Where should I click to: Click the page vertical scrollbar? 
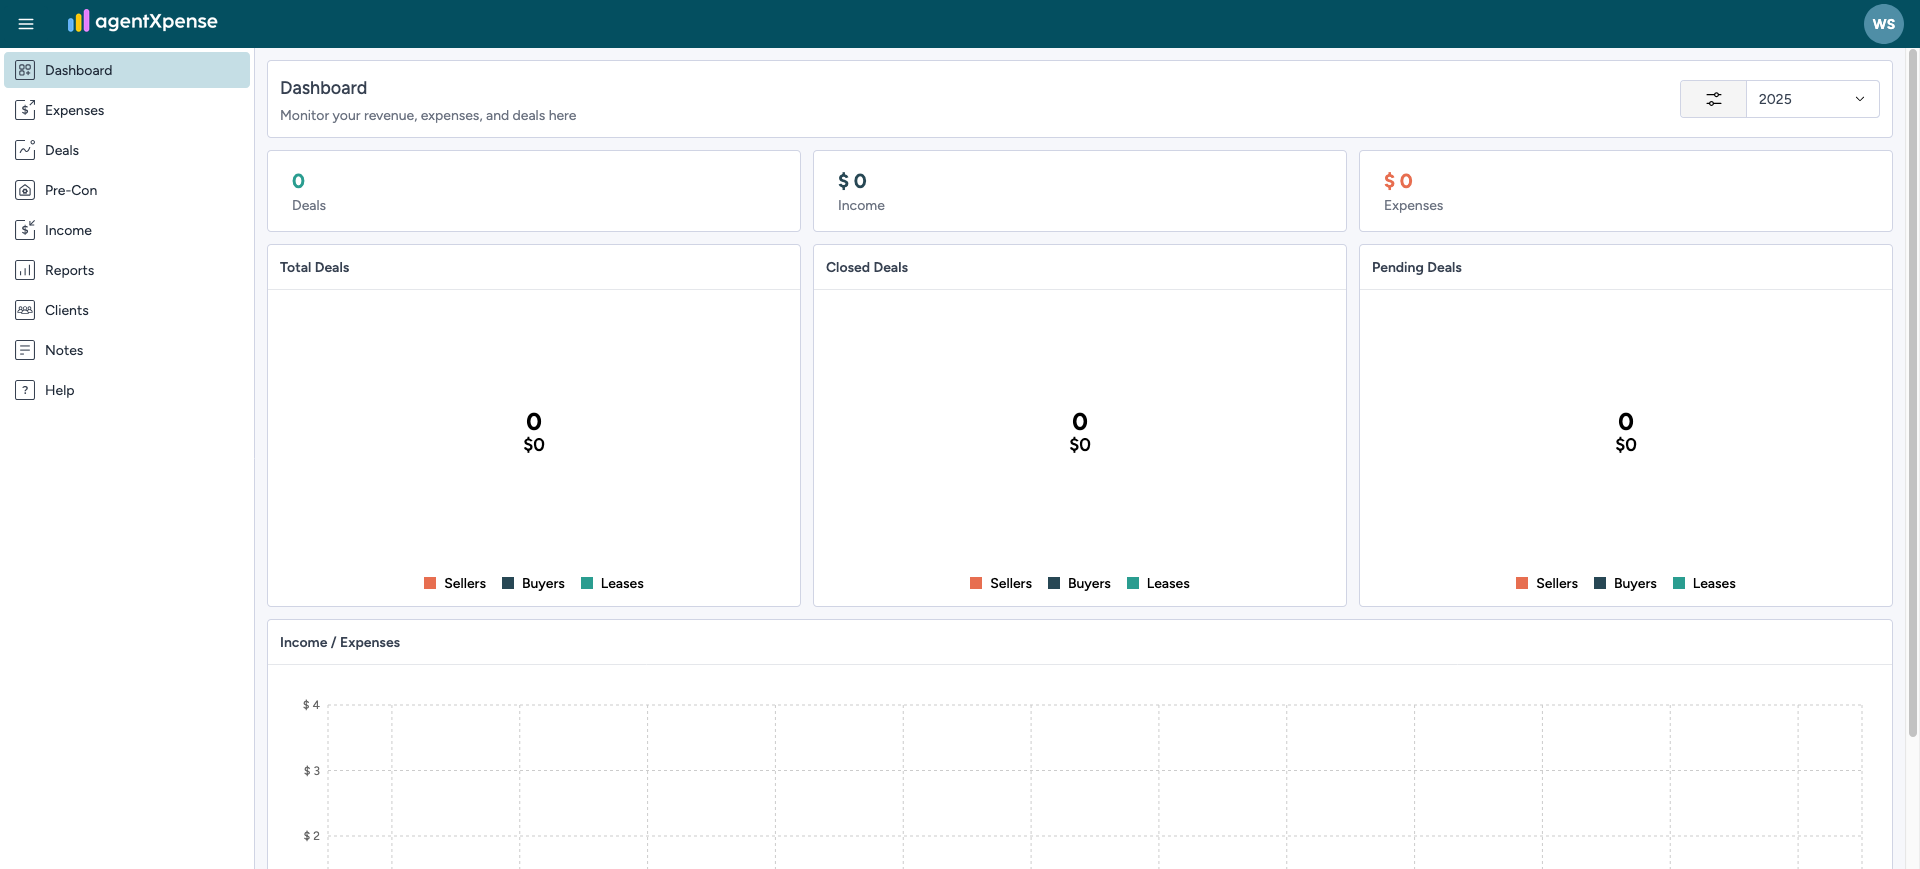click(1913, 394)
